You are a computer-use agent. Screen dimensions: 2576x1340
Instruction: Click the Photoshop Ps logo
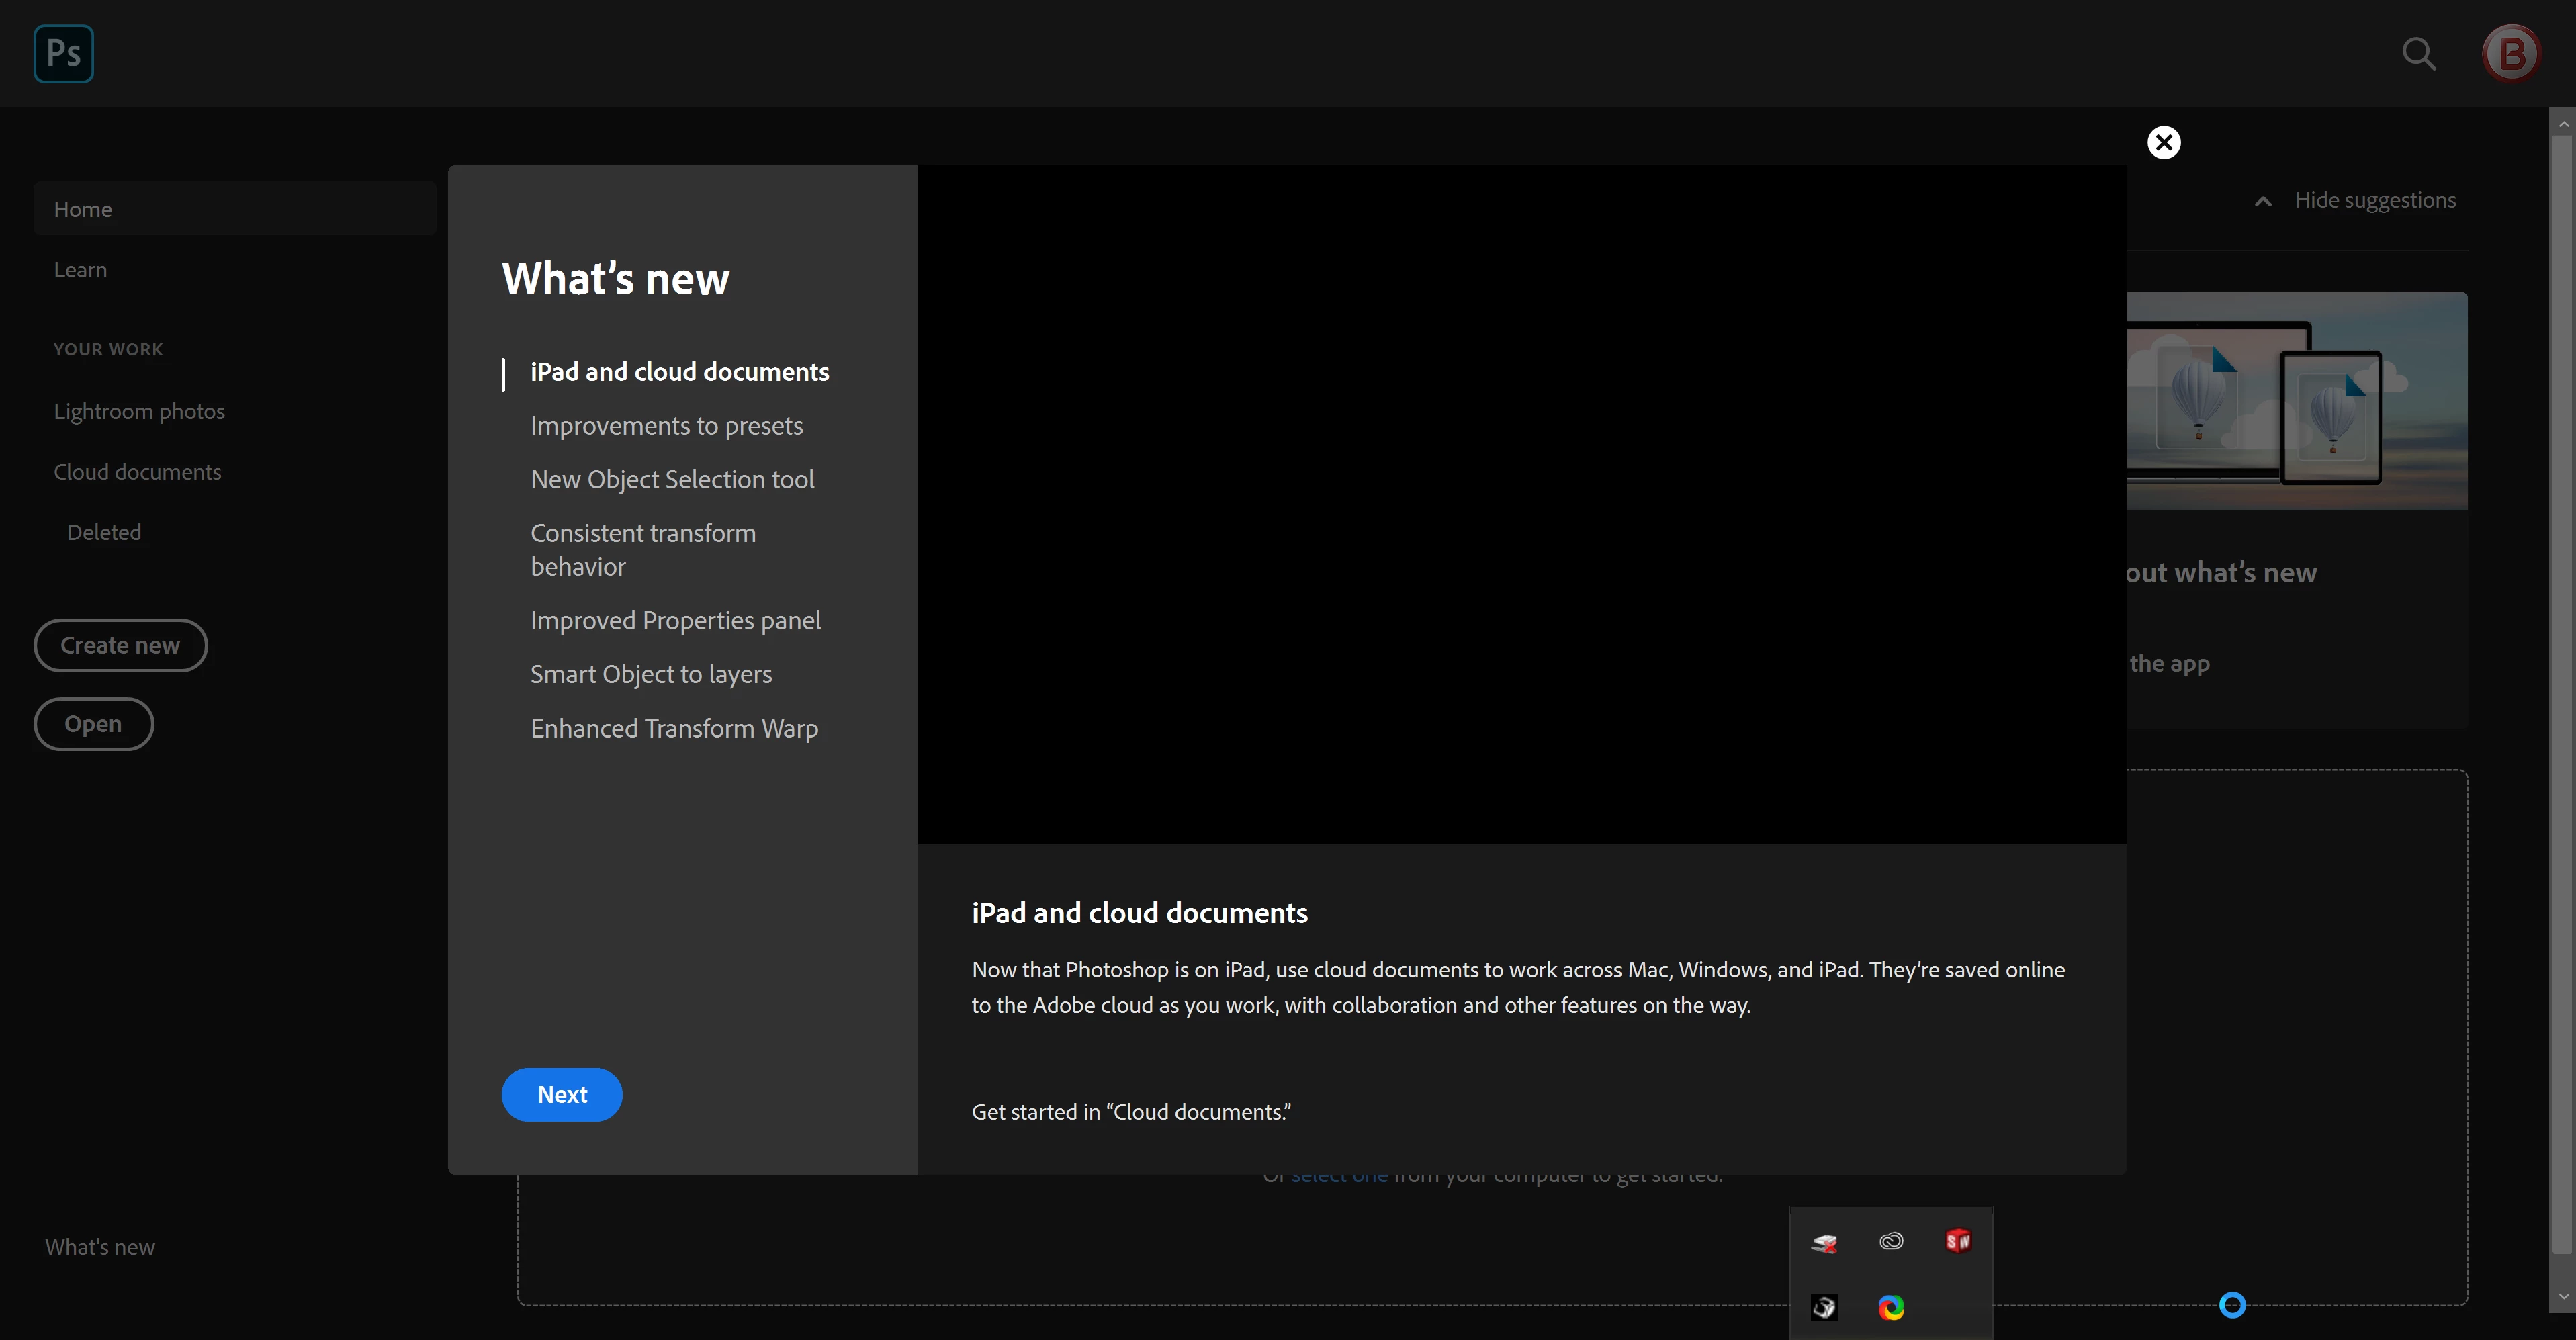[63, 53]
